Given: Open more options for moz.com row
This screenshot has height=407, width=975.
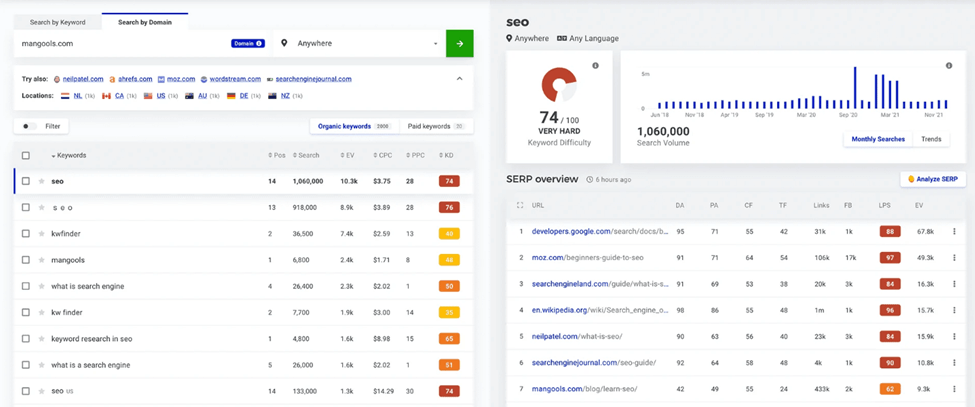Looking at the screenshot, I should pos(954,257).
